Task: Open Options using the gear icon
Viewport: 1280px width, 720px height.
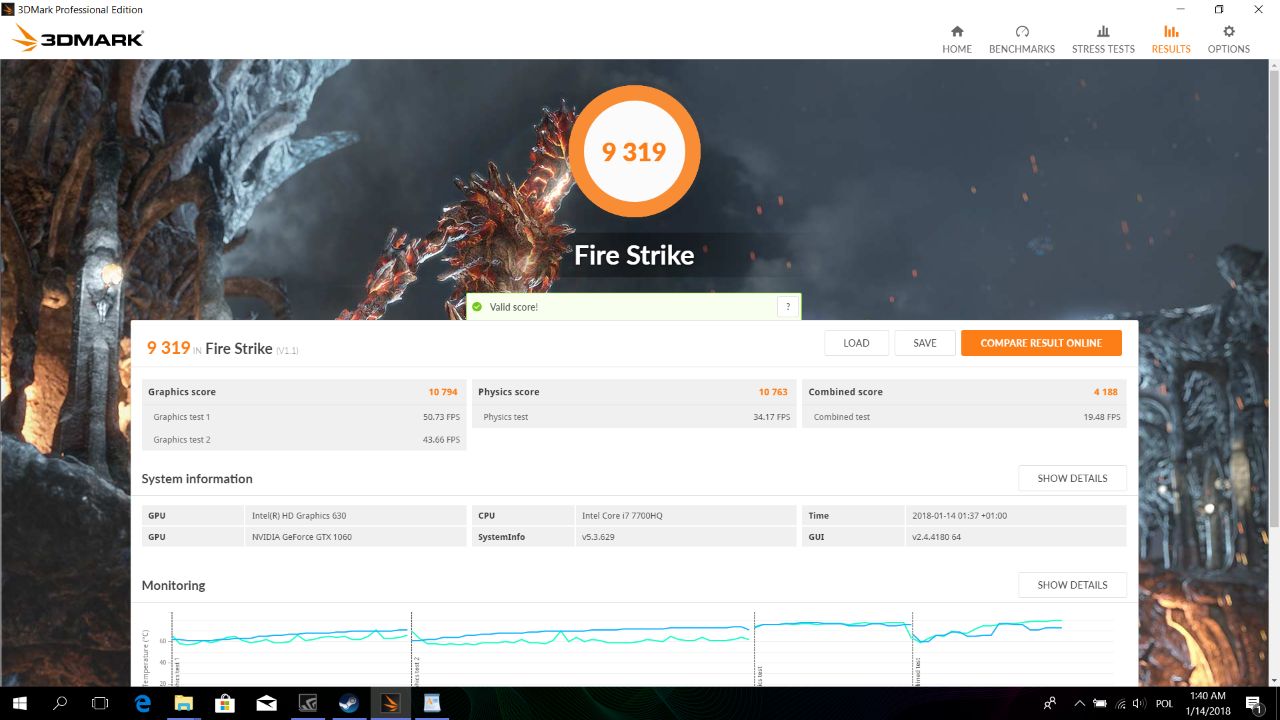Action: coord(1228,38)
